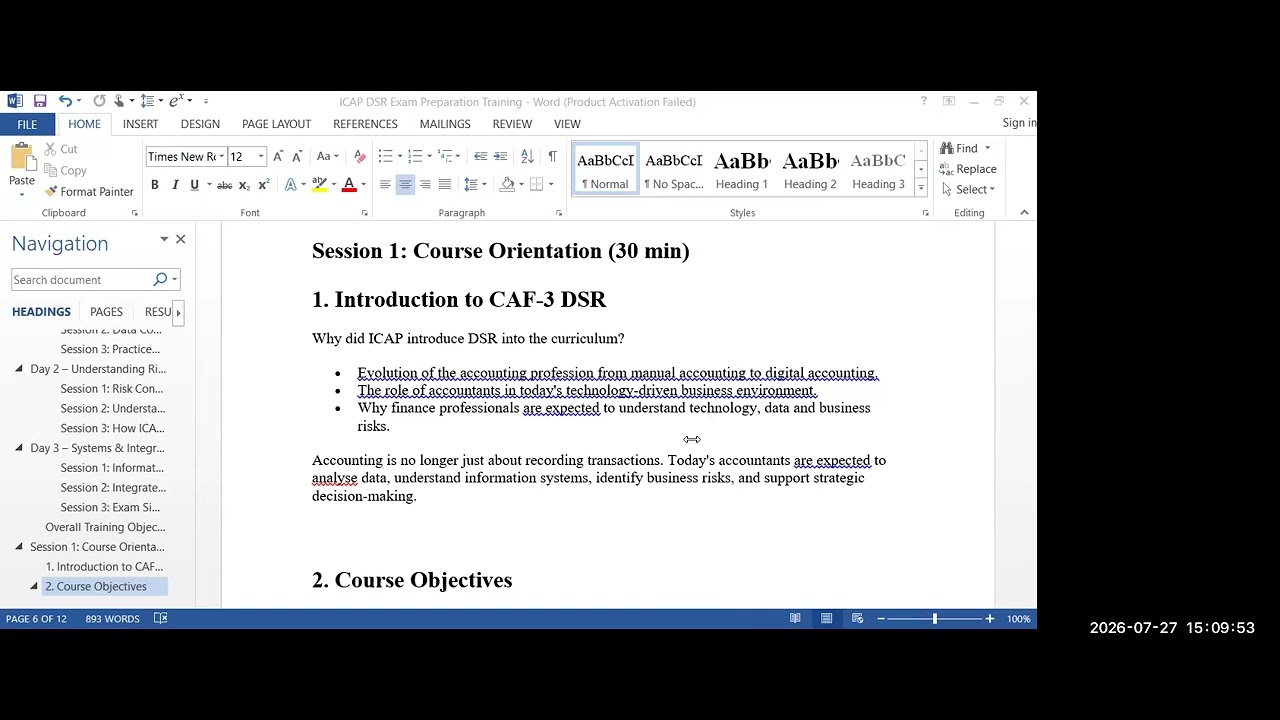Click the Redo/Repeat arrow in quick access toolbar
The height and width of the screenshot is (720, 1280).
(99, 101)
